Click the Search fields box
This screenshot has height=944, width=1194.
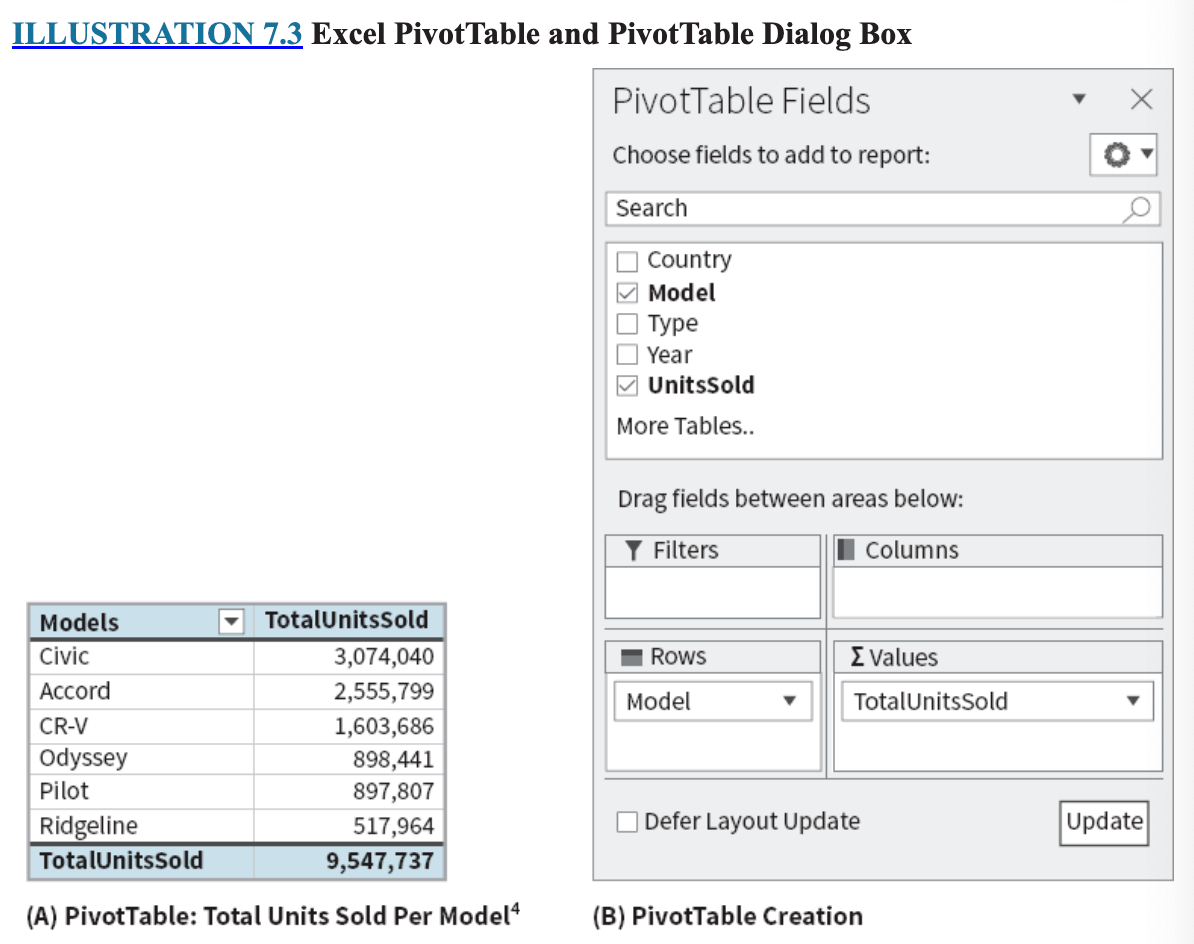pos(883,209)
